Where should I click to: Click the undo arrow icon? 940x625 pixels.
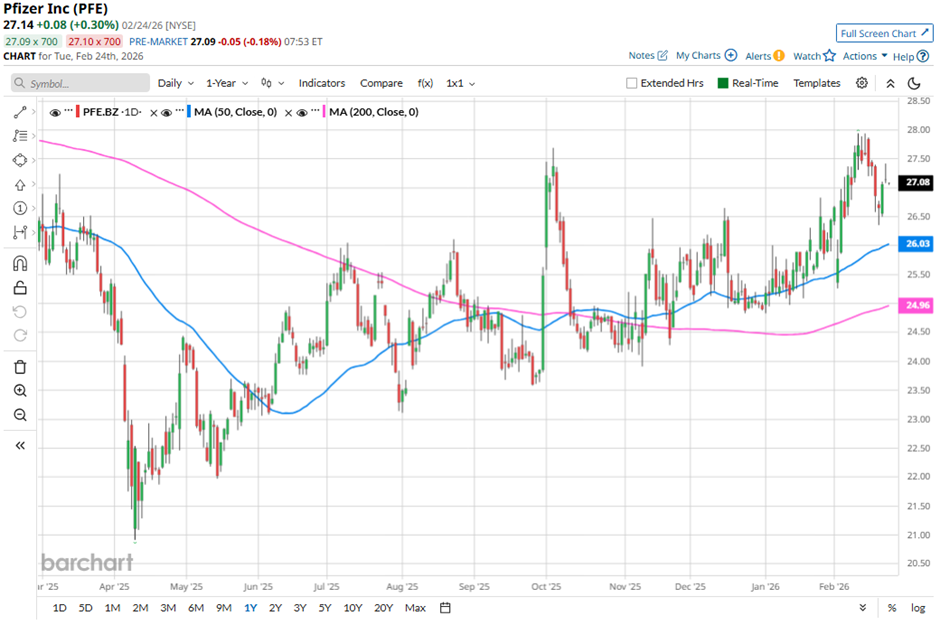[x=20, y=312]
